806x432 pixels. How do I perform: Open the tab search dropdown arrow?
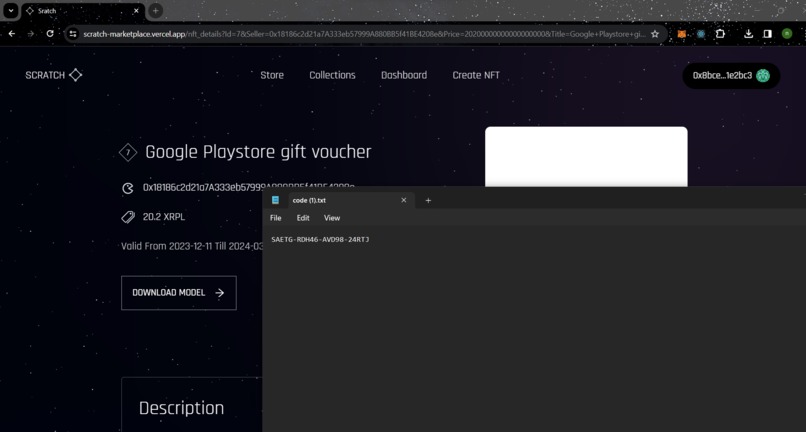pos(11,10)
